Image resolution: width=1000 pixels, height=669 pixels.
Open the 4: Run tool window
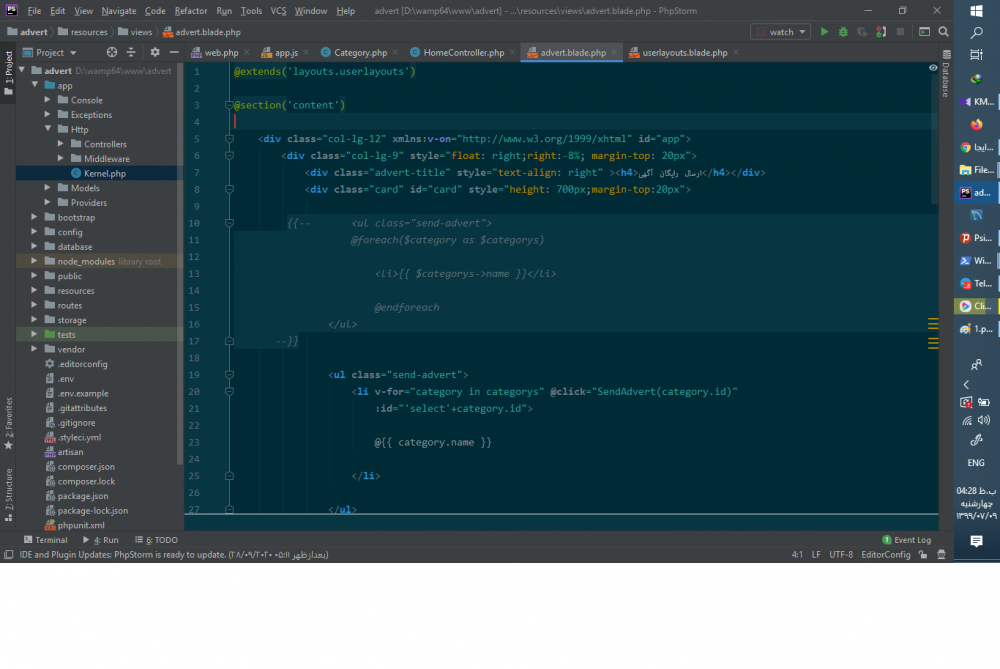[101, 540]
